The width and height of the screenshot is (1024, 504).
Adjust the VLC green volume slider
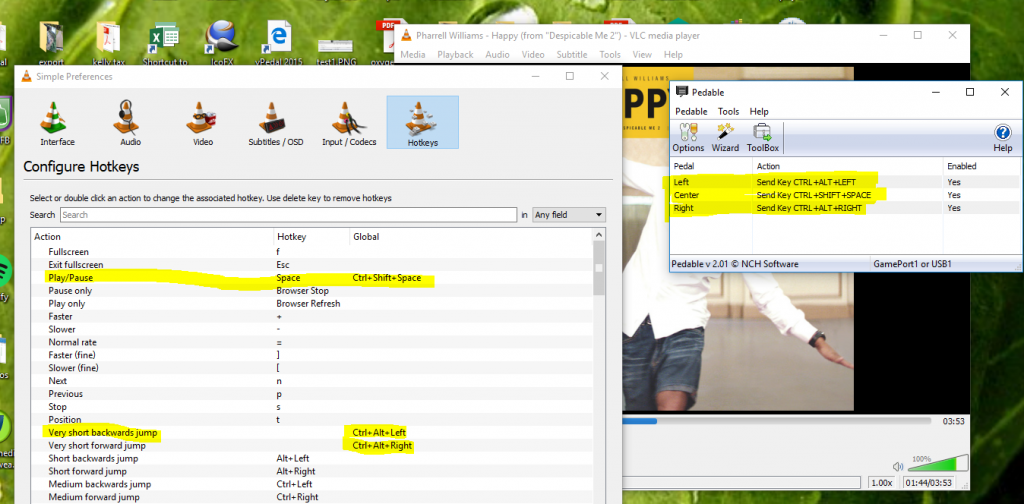pyautogui.click(x=937, y=463)
